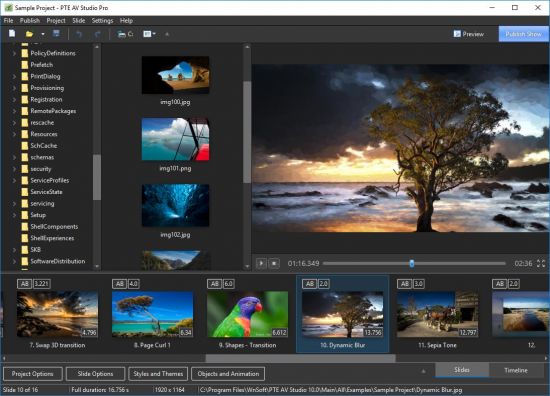The image size is (550, 396).
Task: Click the horizontal scrollbar of the slide list
Action: [x=301, y=358]
